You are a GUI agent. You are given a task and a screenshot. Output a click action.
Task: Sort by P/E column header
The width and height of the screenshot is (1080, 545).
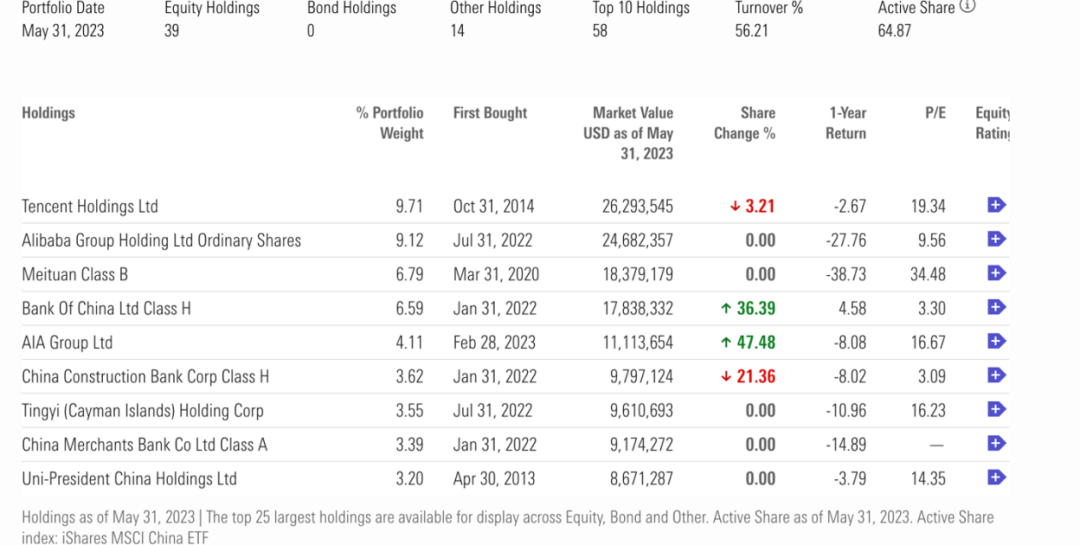935,113
